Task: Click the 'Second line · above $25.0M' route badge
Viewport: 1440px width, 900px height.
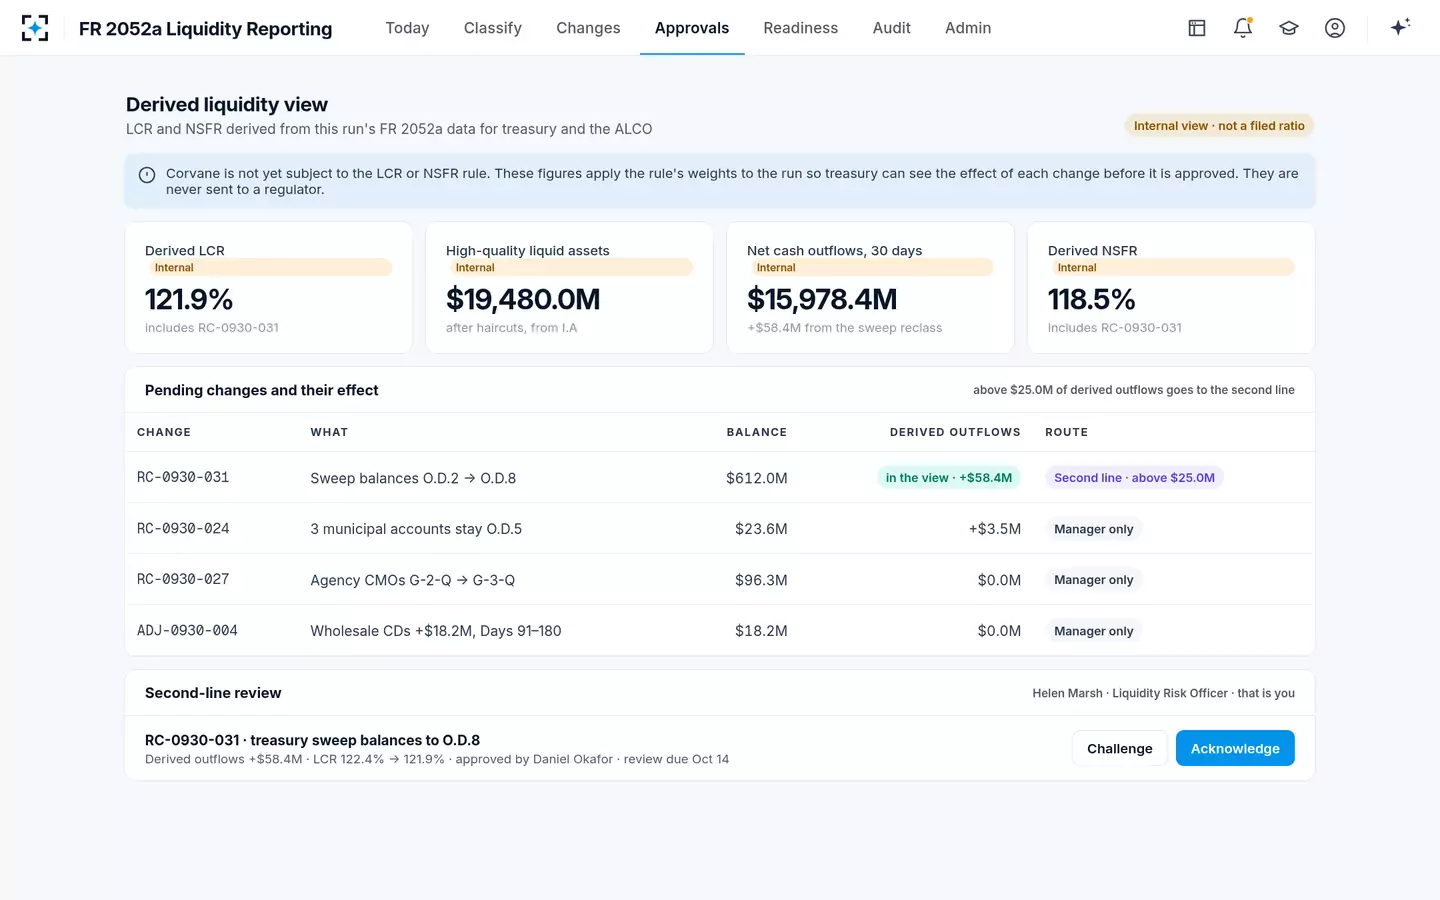Action: [x=1134, y=478]
